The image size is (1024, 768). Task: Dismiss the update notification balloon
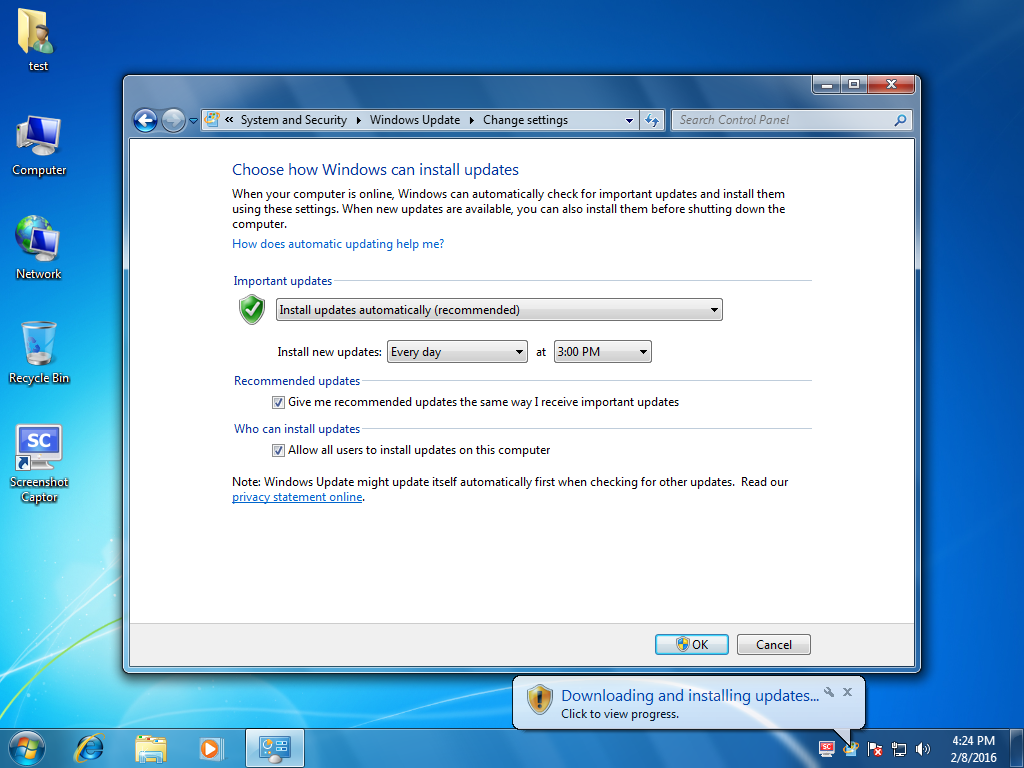click(x=847, y=692)
